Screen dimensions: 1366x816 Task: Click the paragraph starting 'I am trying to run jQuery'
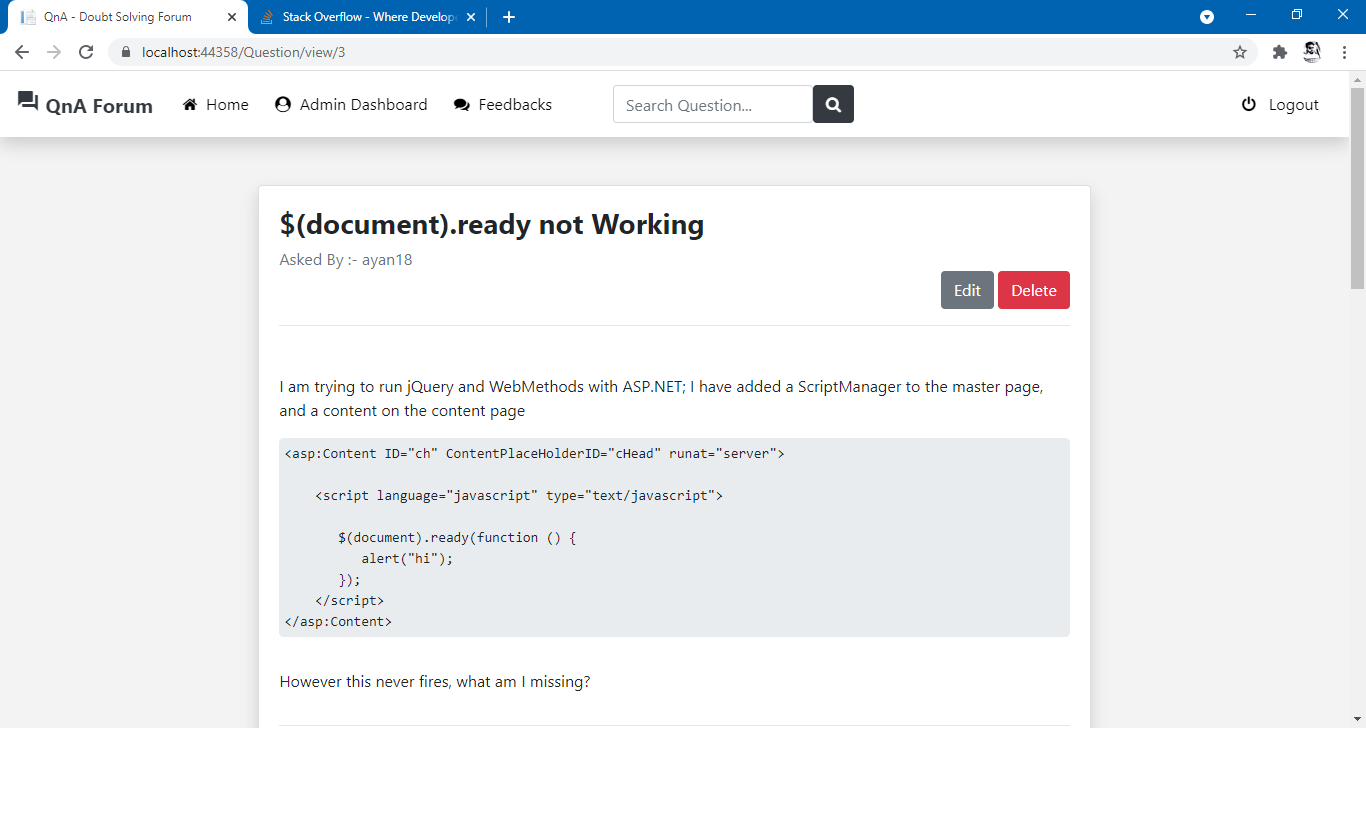662,398
